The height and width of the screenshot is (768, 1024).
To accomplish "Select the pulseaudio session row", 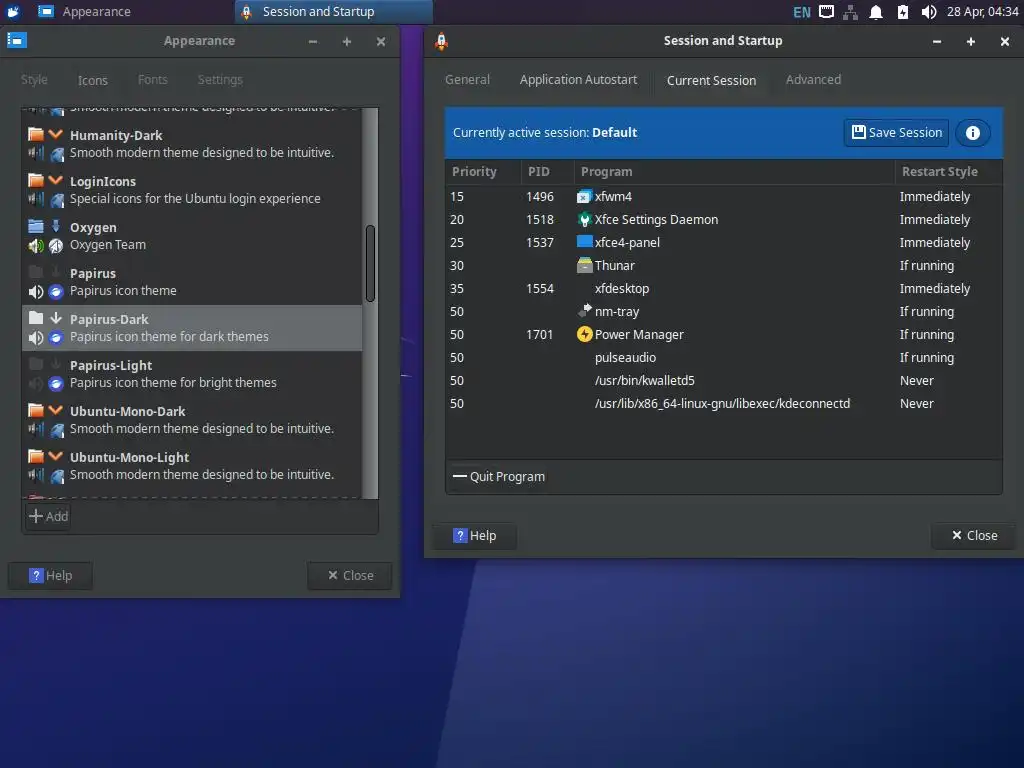I will tap(724, 358).
